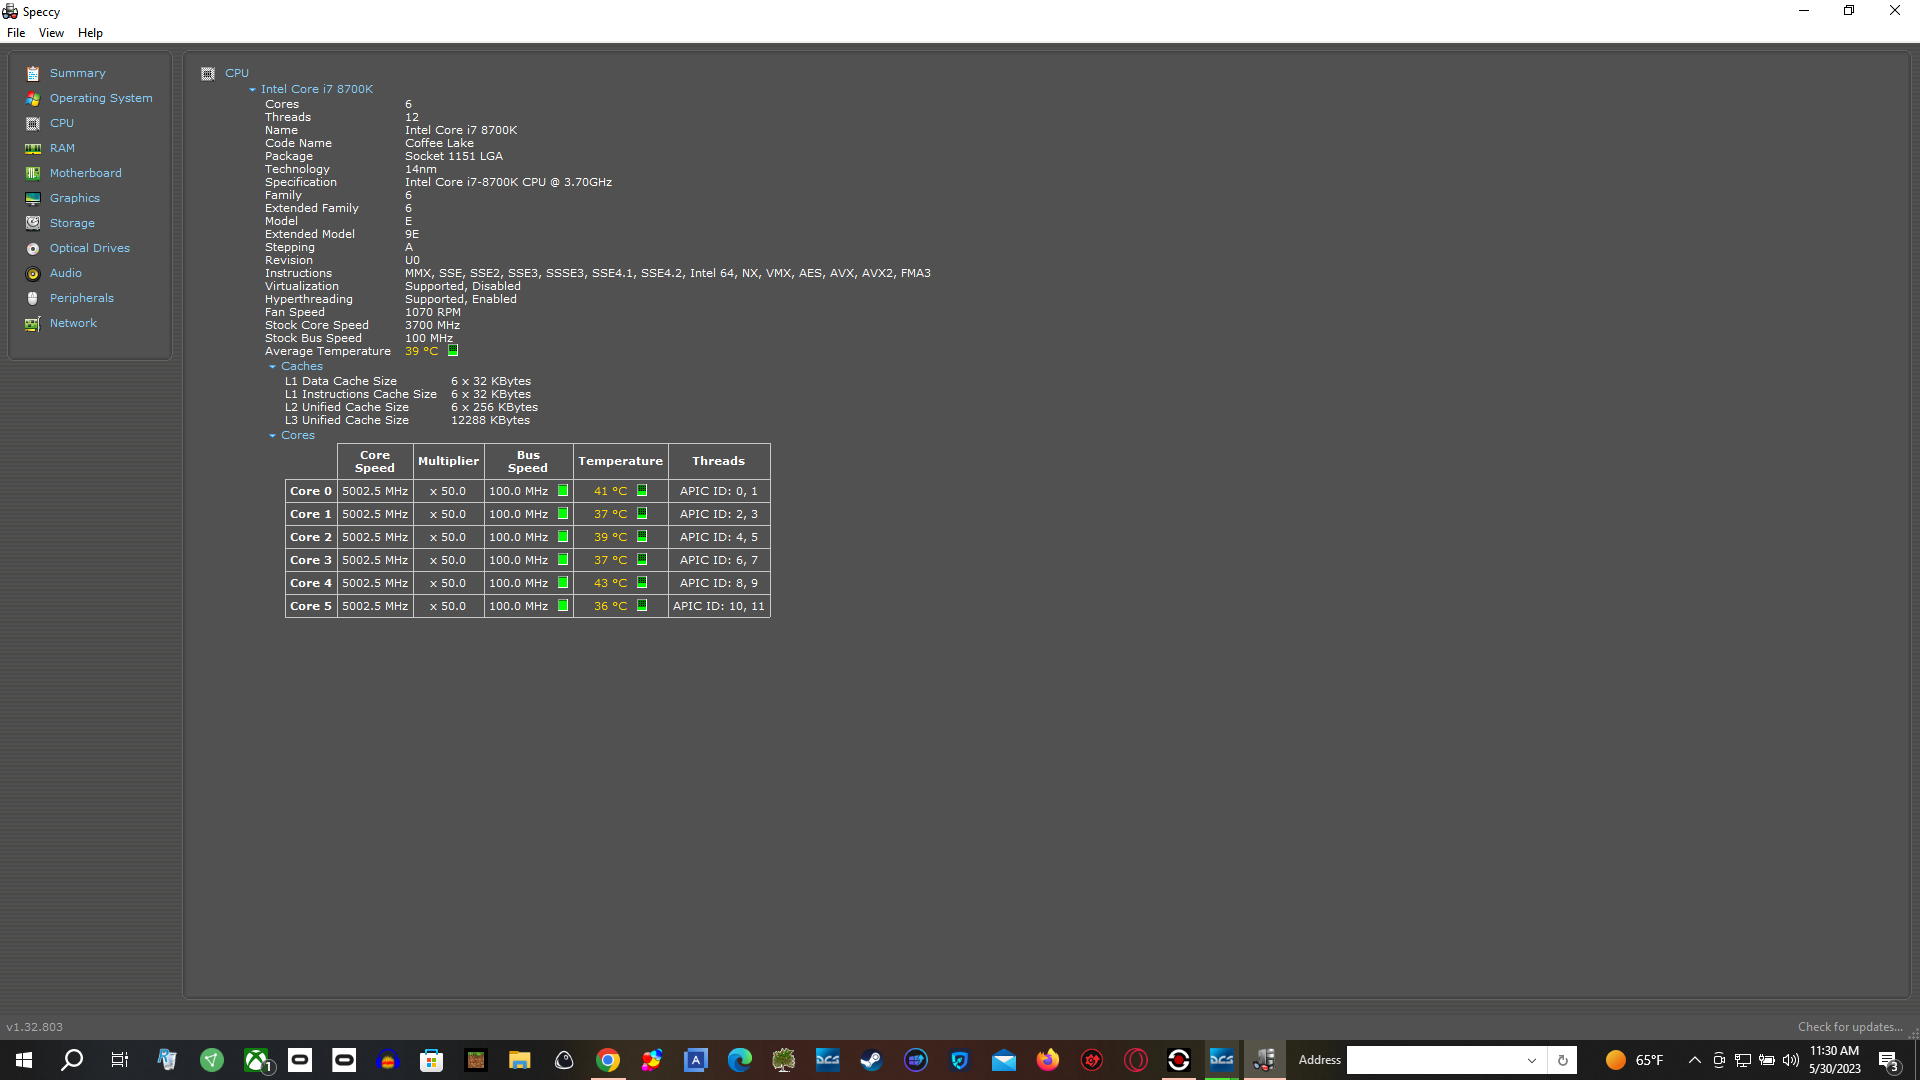This screenshot has width=1920, height=1080.
Task: Navigate to the Operating System page
Action: click(x=101, y=98)
